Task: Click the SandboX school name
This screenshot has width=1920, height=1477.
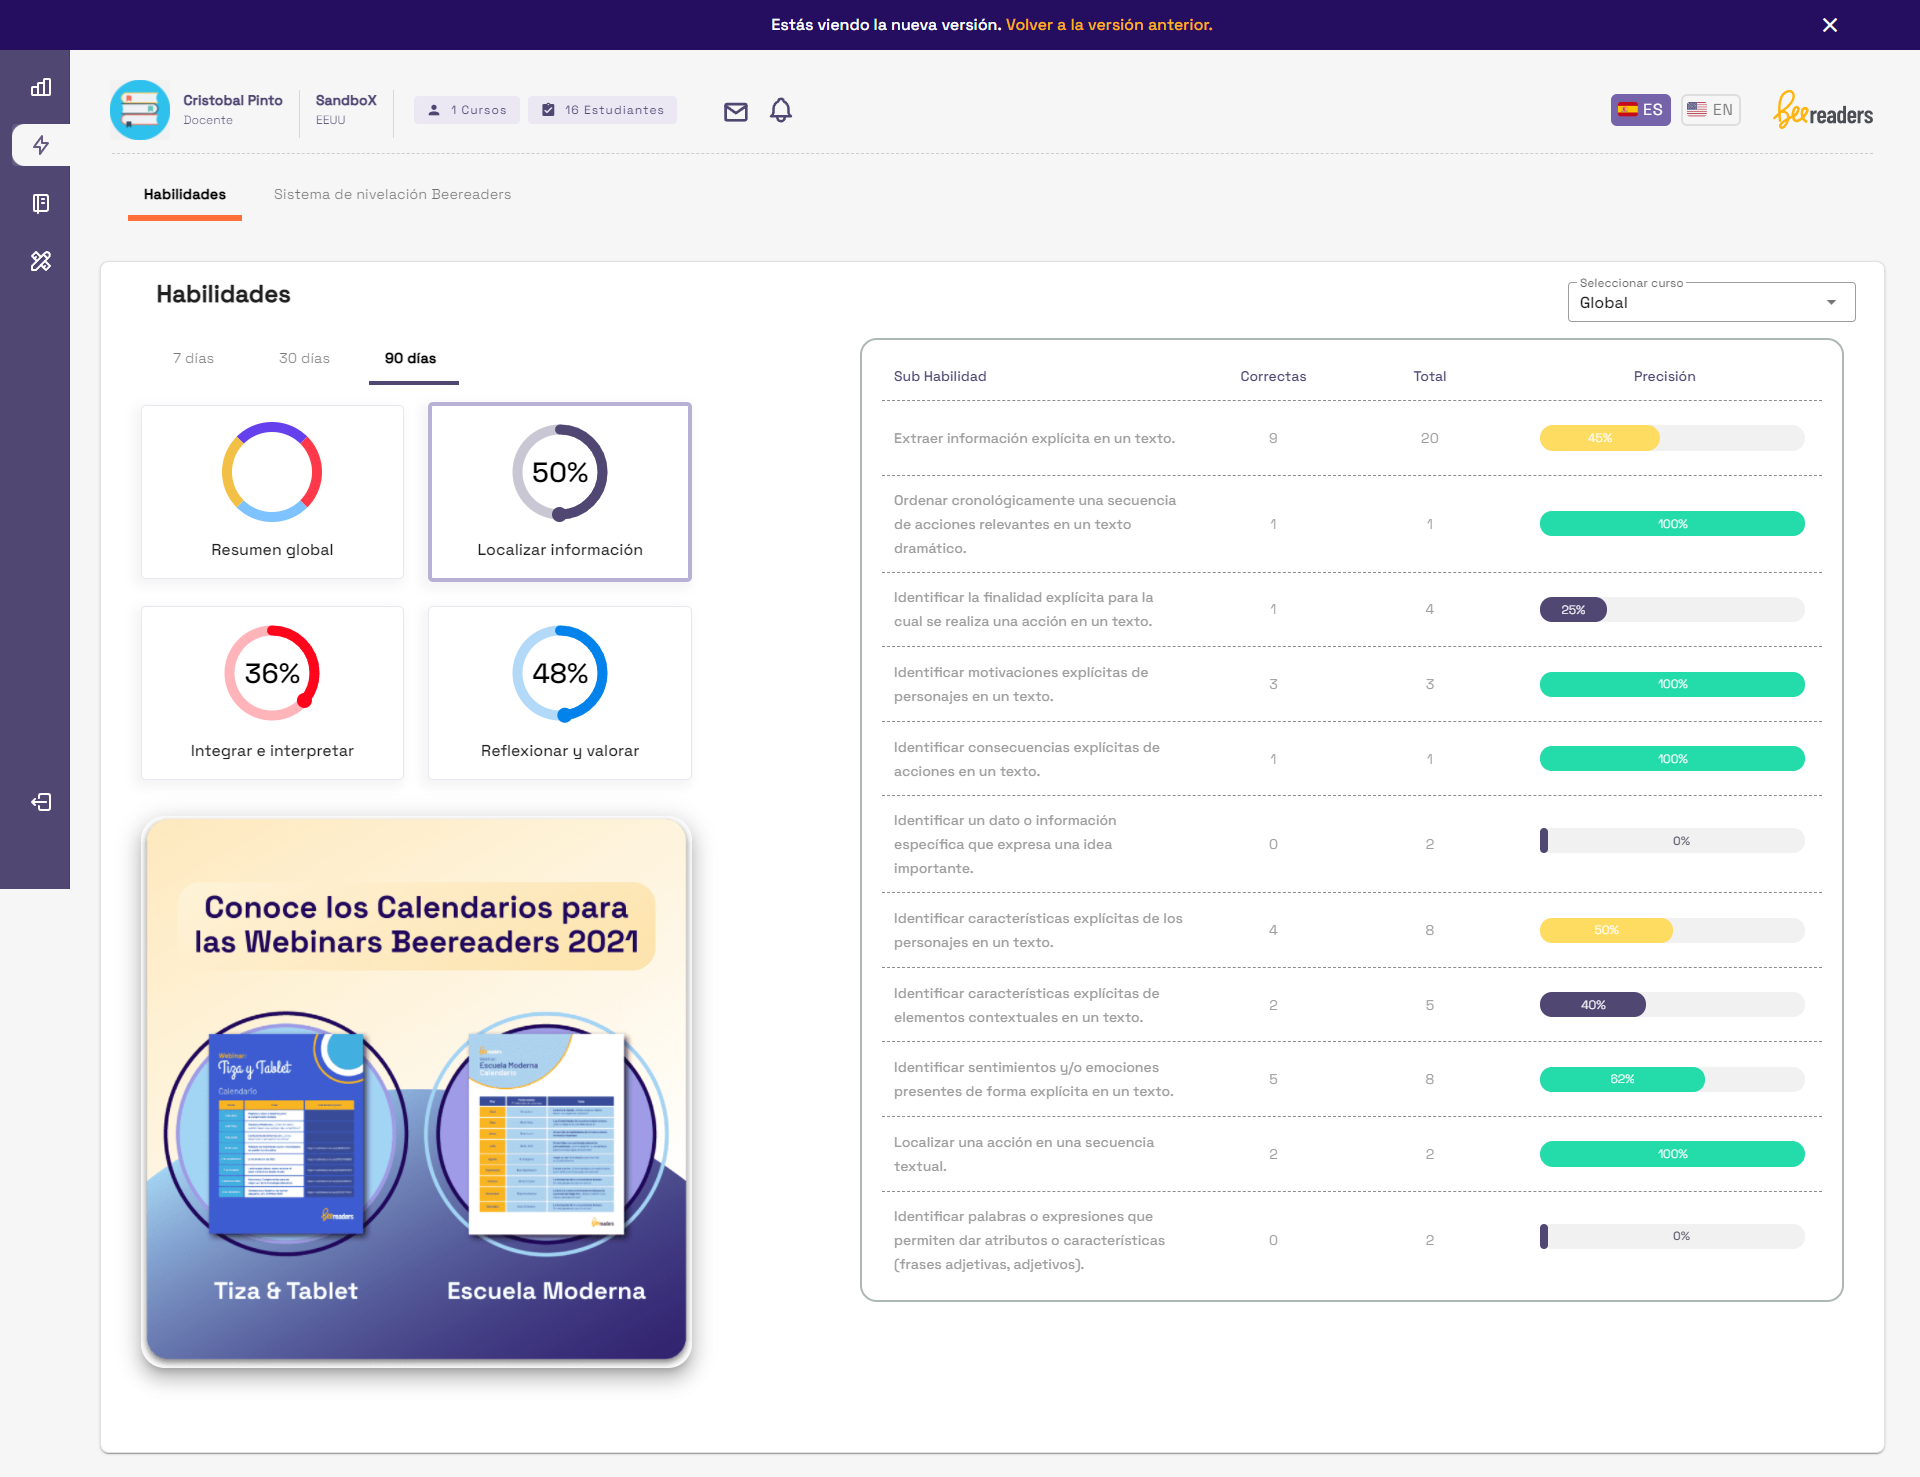Action: pos(346,100)
